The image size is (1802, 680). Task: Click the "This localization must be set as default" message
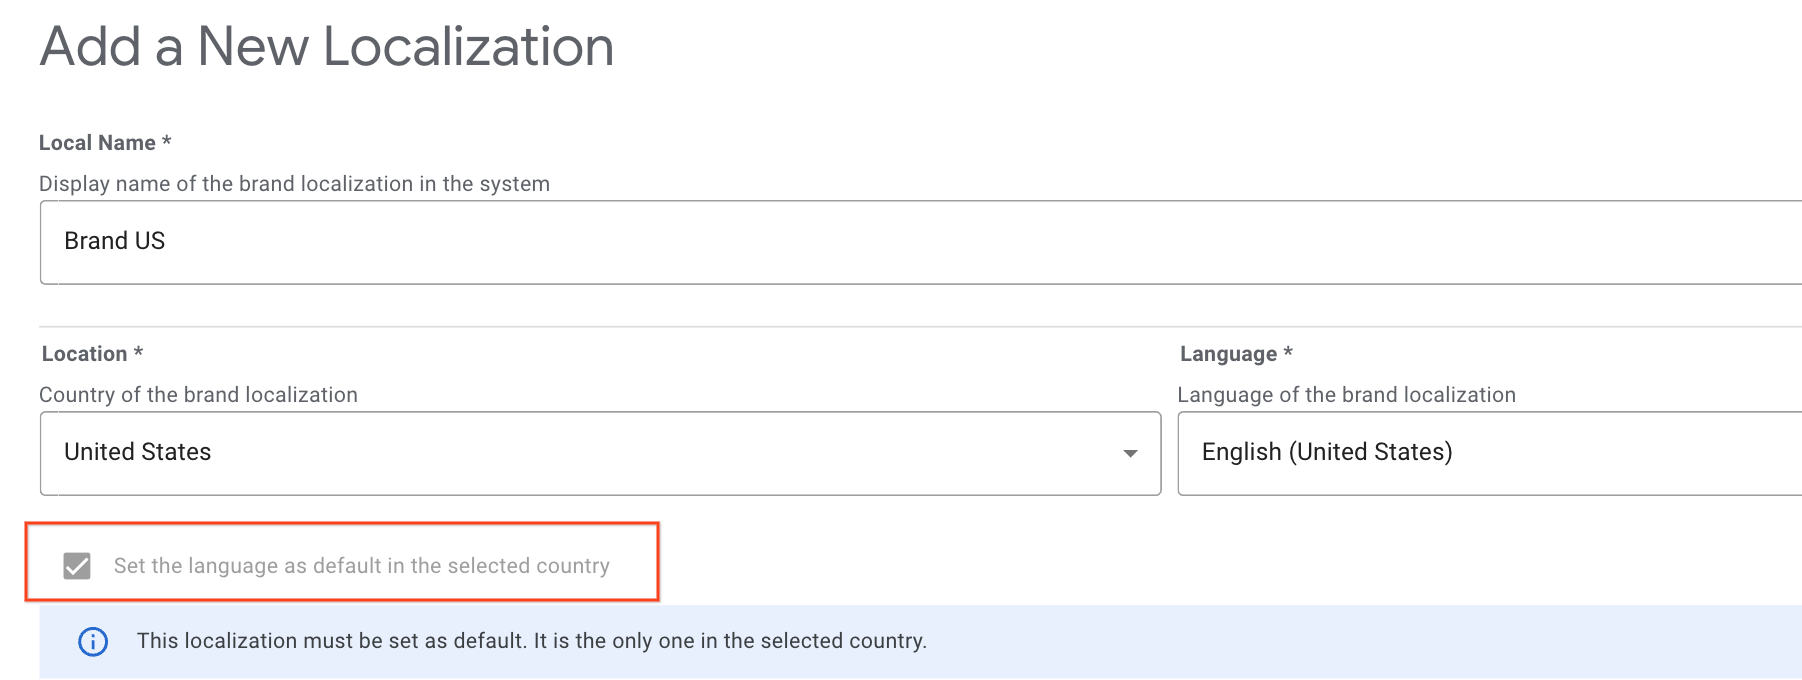point(531,641)
